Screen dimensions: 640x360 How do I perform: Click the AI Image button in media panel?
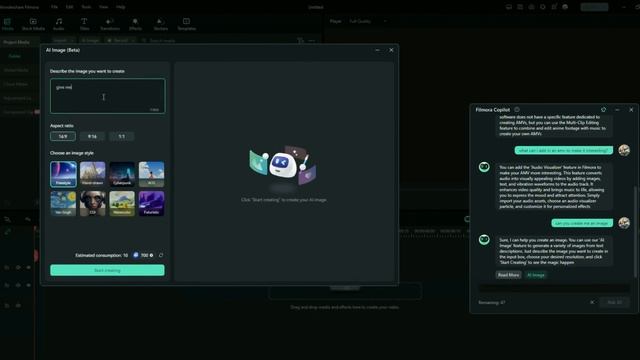[90, 40]
